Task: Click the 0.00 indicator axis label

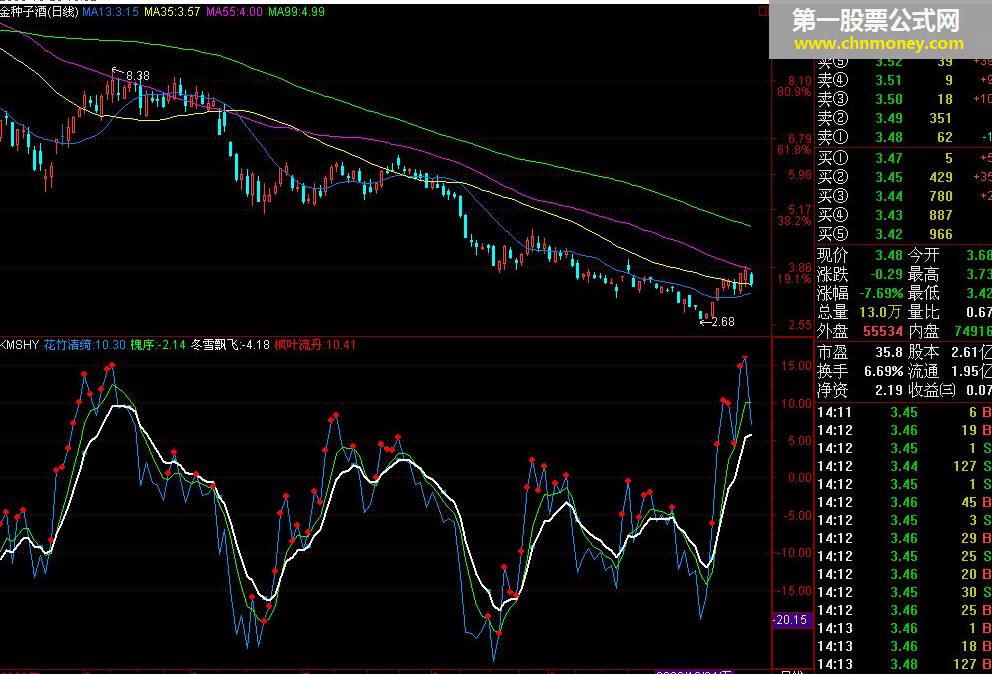Action: point(800,478)
